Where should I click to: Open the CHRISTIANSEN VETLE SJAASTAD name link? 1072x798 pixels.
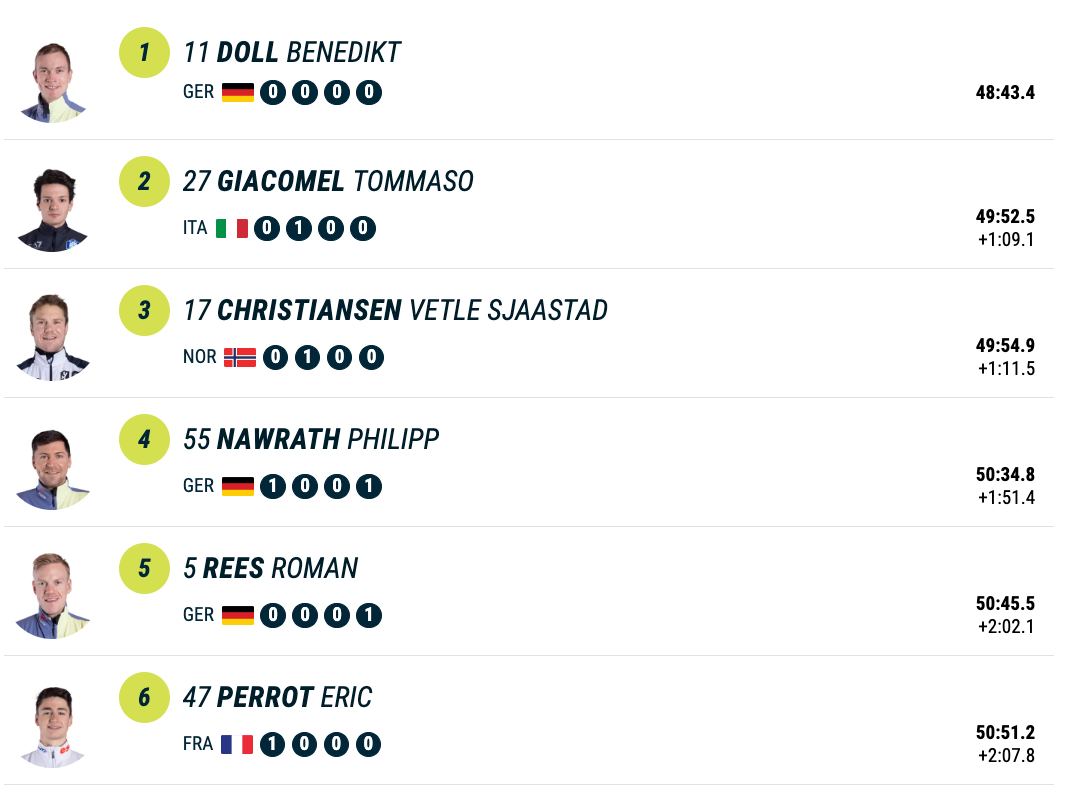pyautogui.click(x=395, y=310)
